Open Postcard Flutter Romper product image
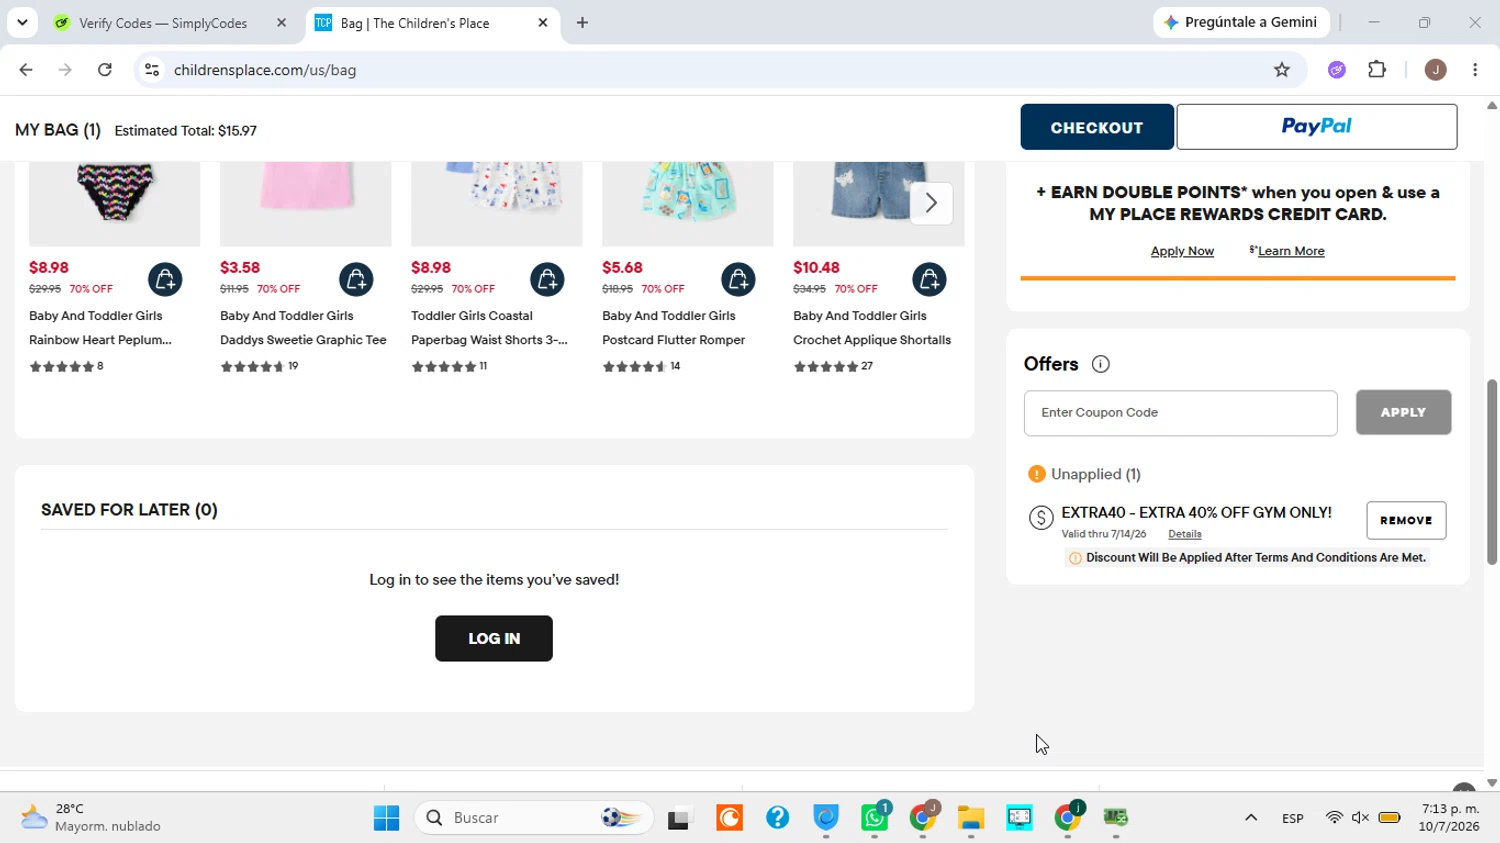 687,203
